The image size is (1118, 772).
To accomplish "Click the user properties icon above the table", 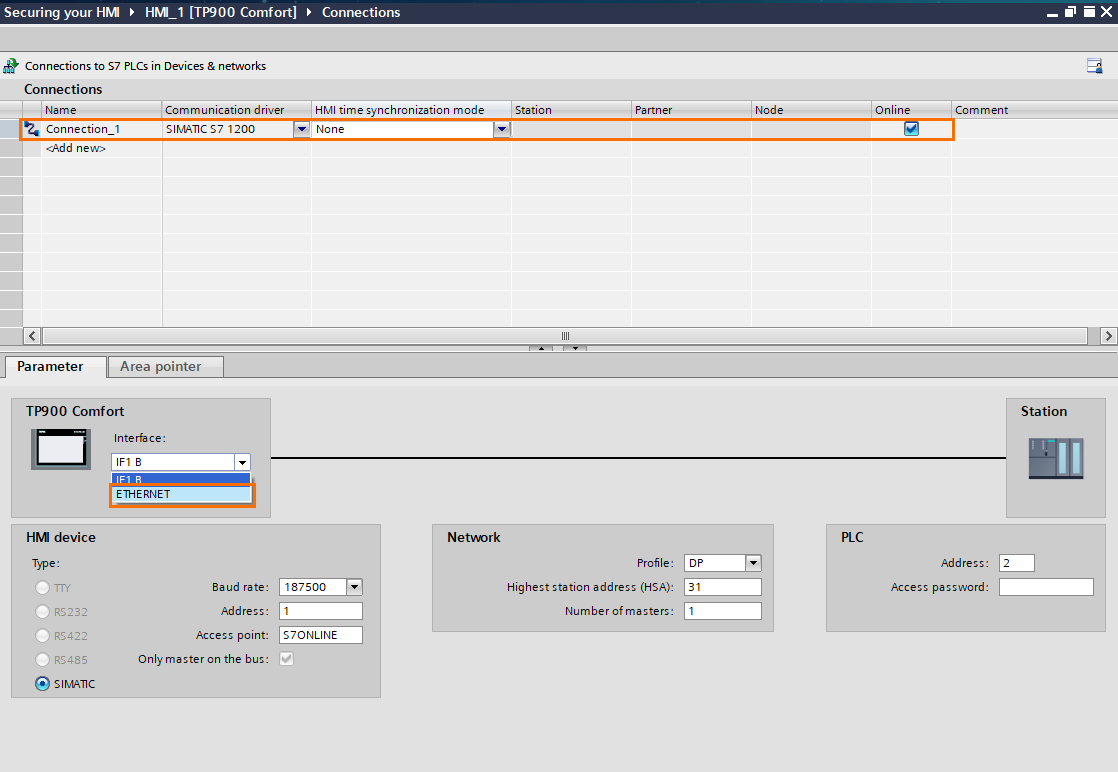I will click(1094, 65).
